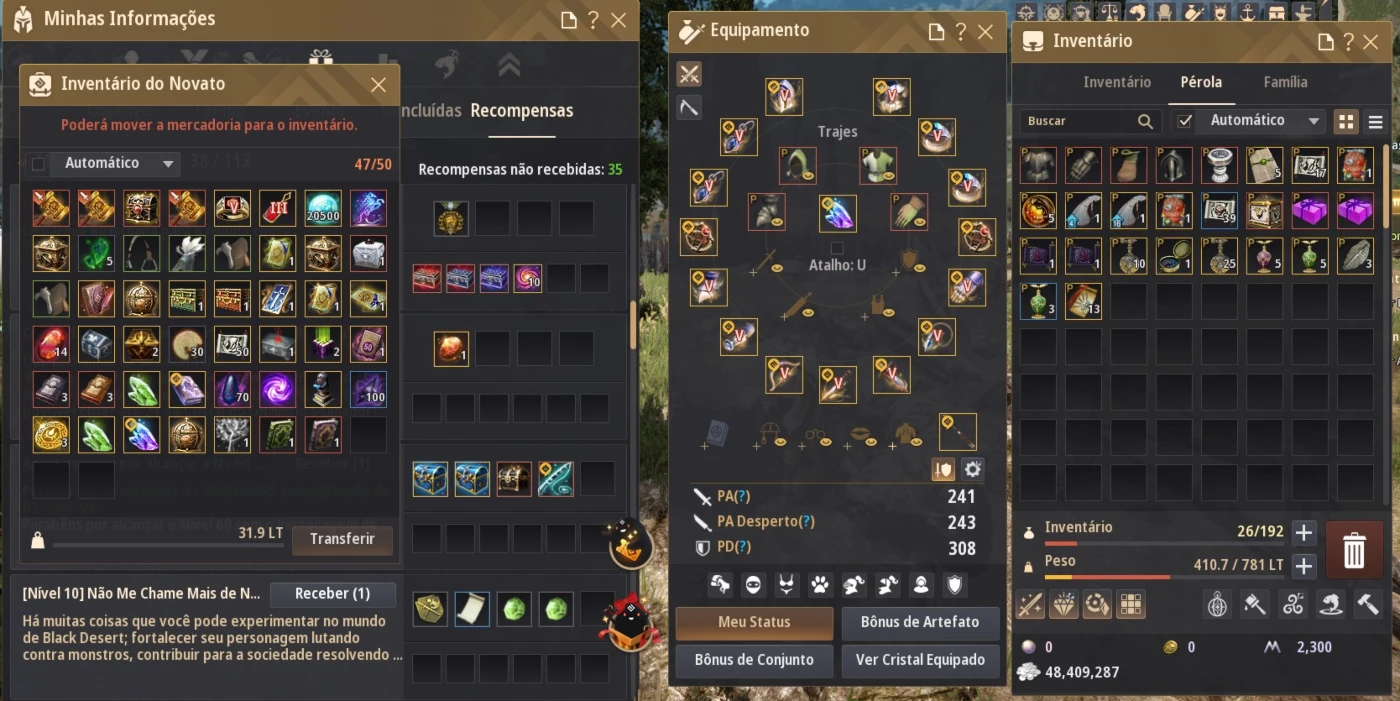Screen dimensions: 1400x701
Task: Open equipment settings gear icon
Action: [x=972, y=469]
